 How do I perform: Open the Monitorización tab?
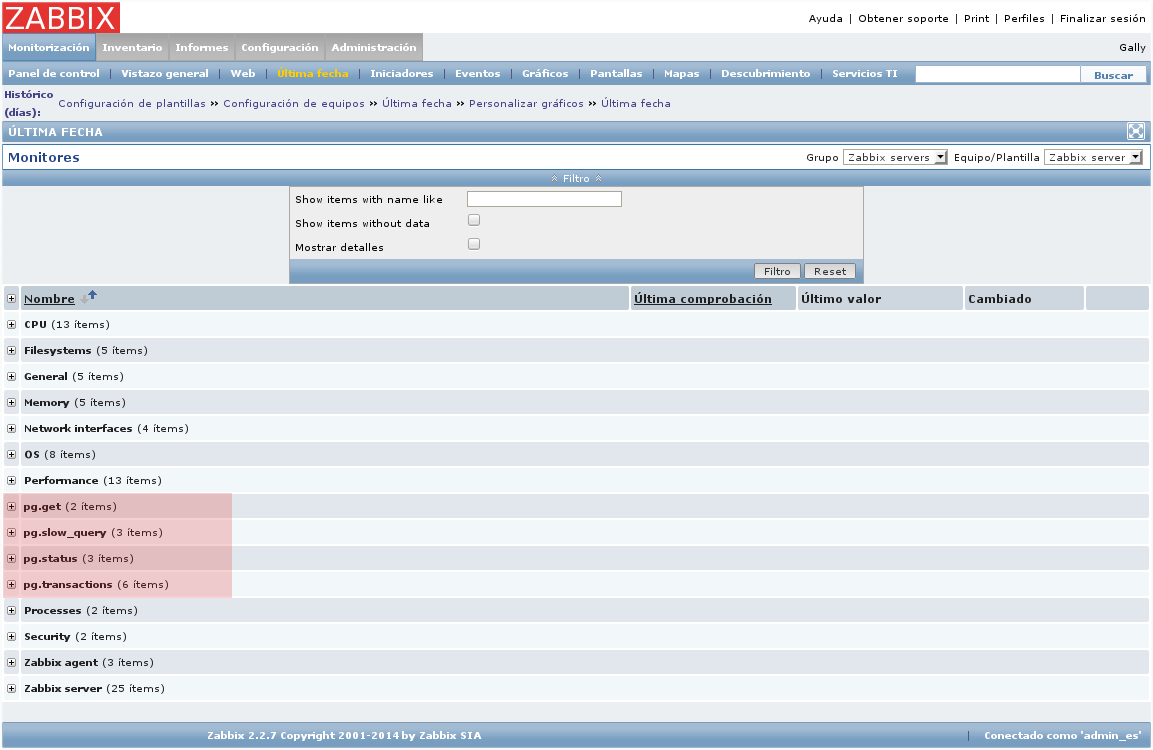click(49, 47)
